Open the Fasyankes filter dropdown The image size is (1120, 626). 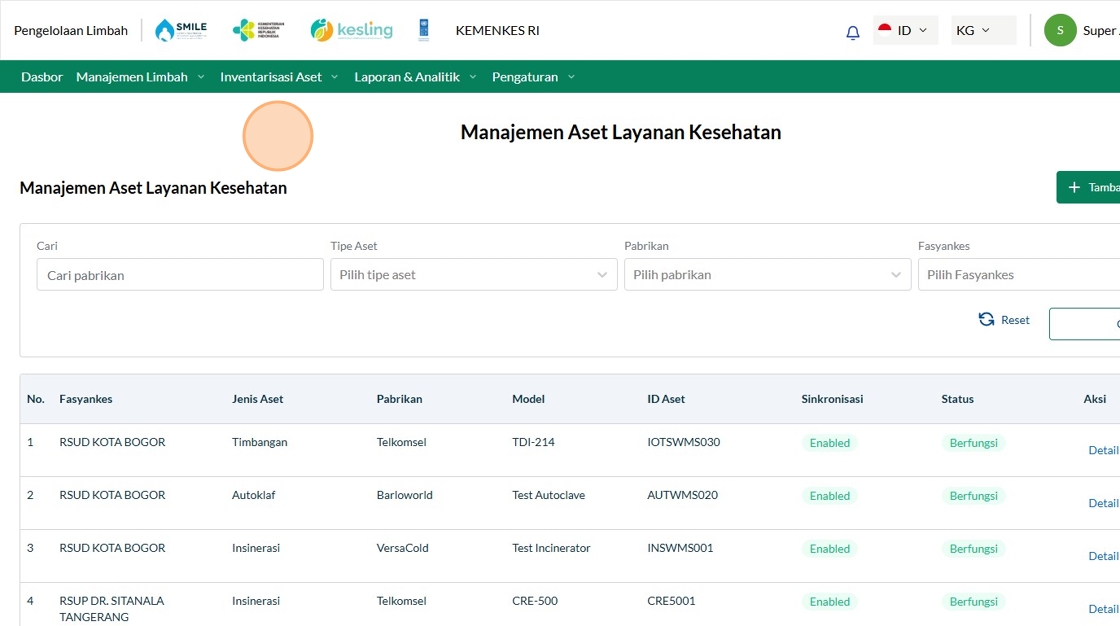pos(1018,275)
